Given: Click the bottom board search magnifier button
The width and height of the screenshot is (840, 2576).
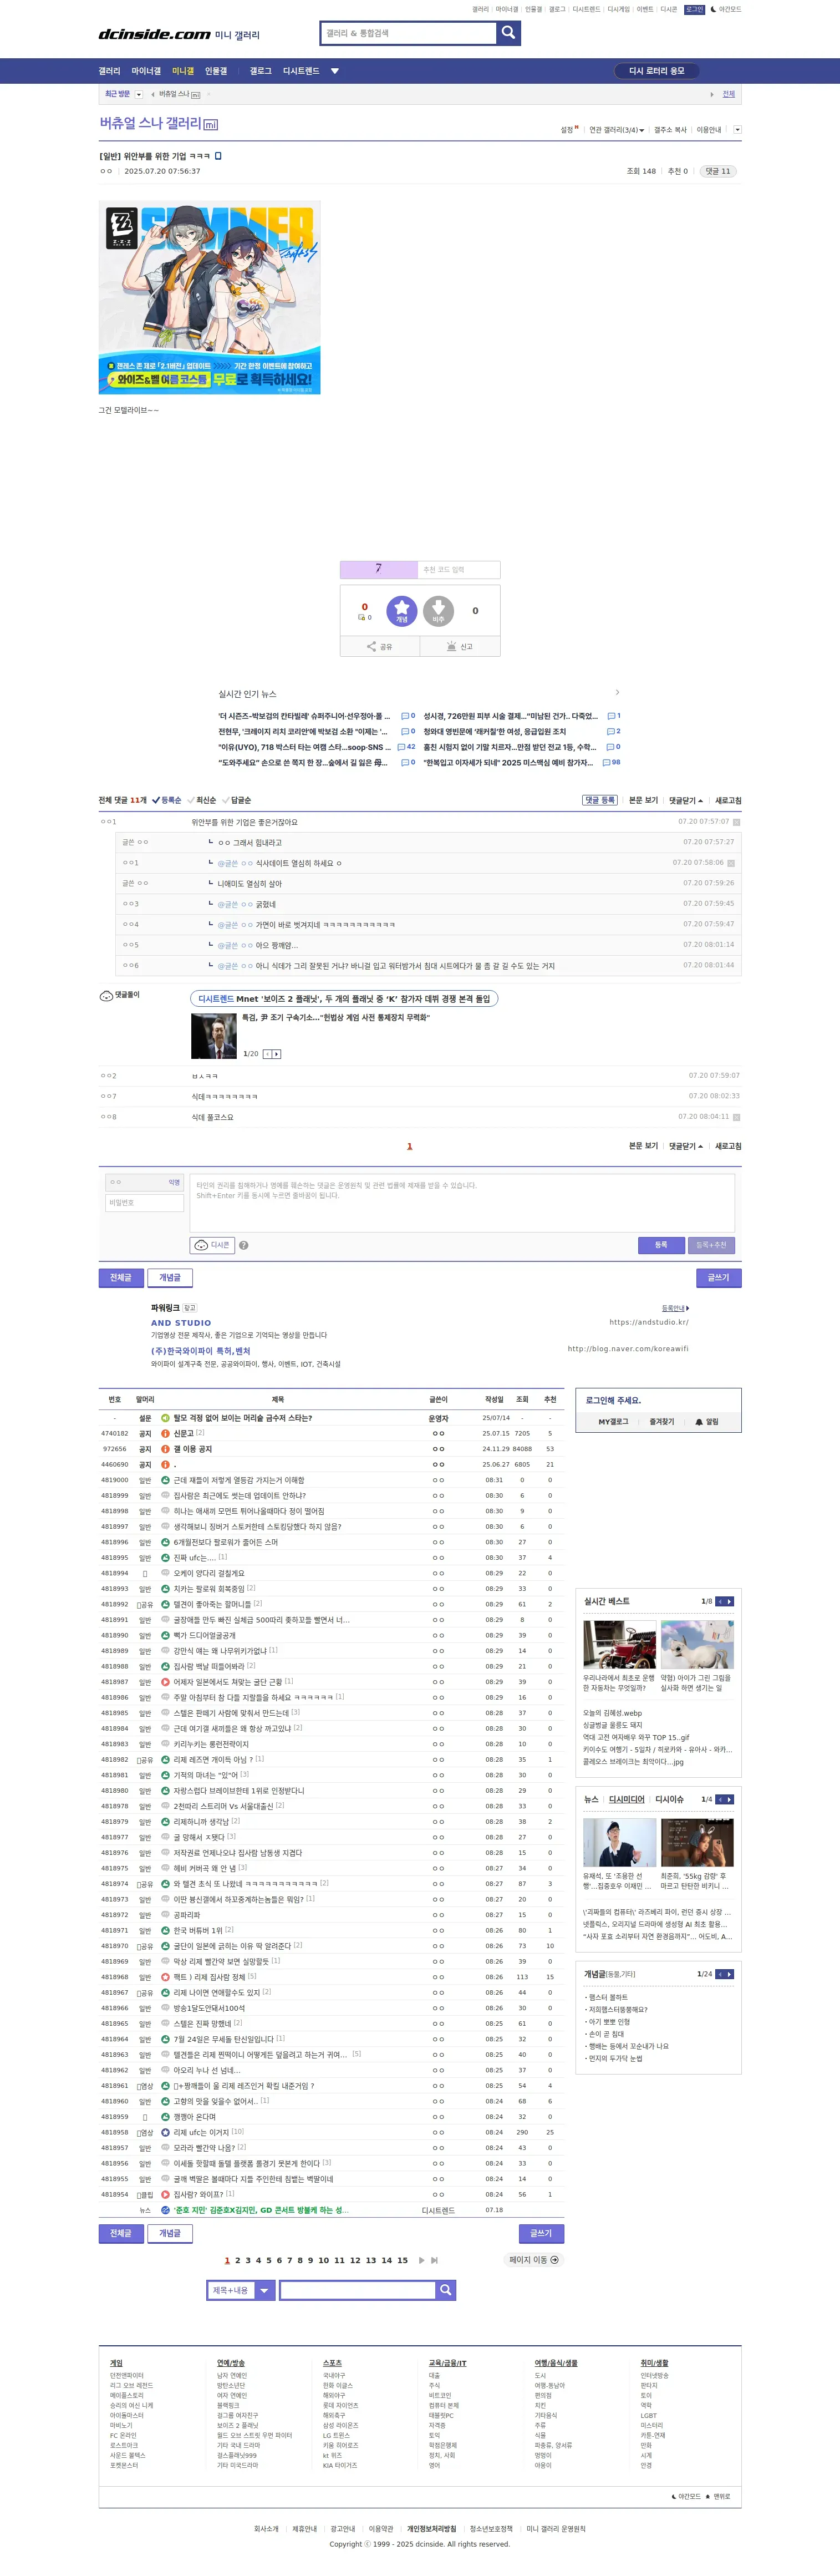Looking at the screenshot, I should click(446, 2289).
